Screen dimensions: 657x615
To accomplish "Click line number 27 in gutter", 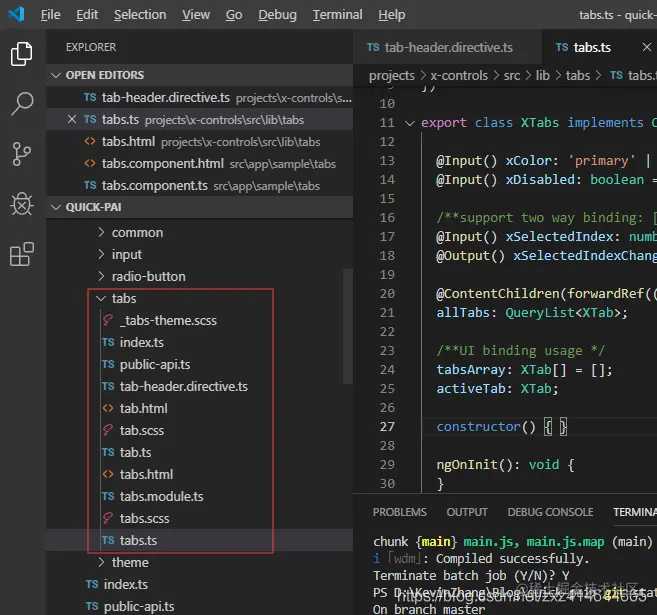I will point(387,427).
